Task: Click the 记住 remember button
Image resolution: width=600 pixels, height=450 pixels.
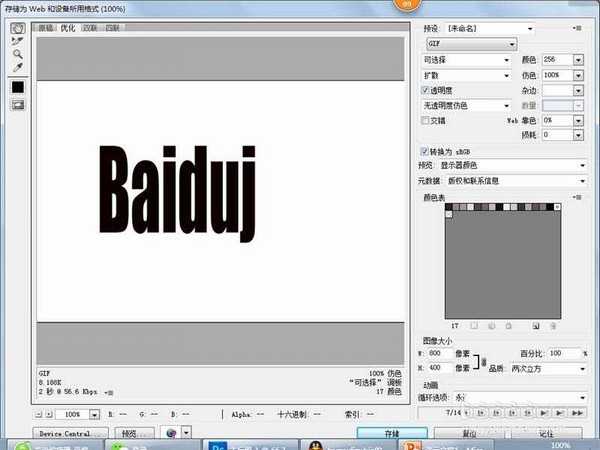Action: tap(547, 434)
